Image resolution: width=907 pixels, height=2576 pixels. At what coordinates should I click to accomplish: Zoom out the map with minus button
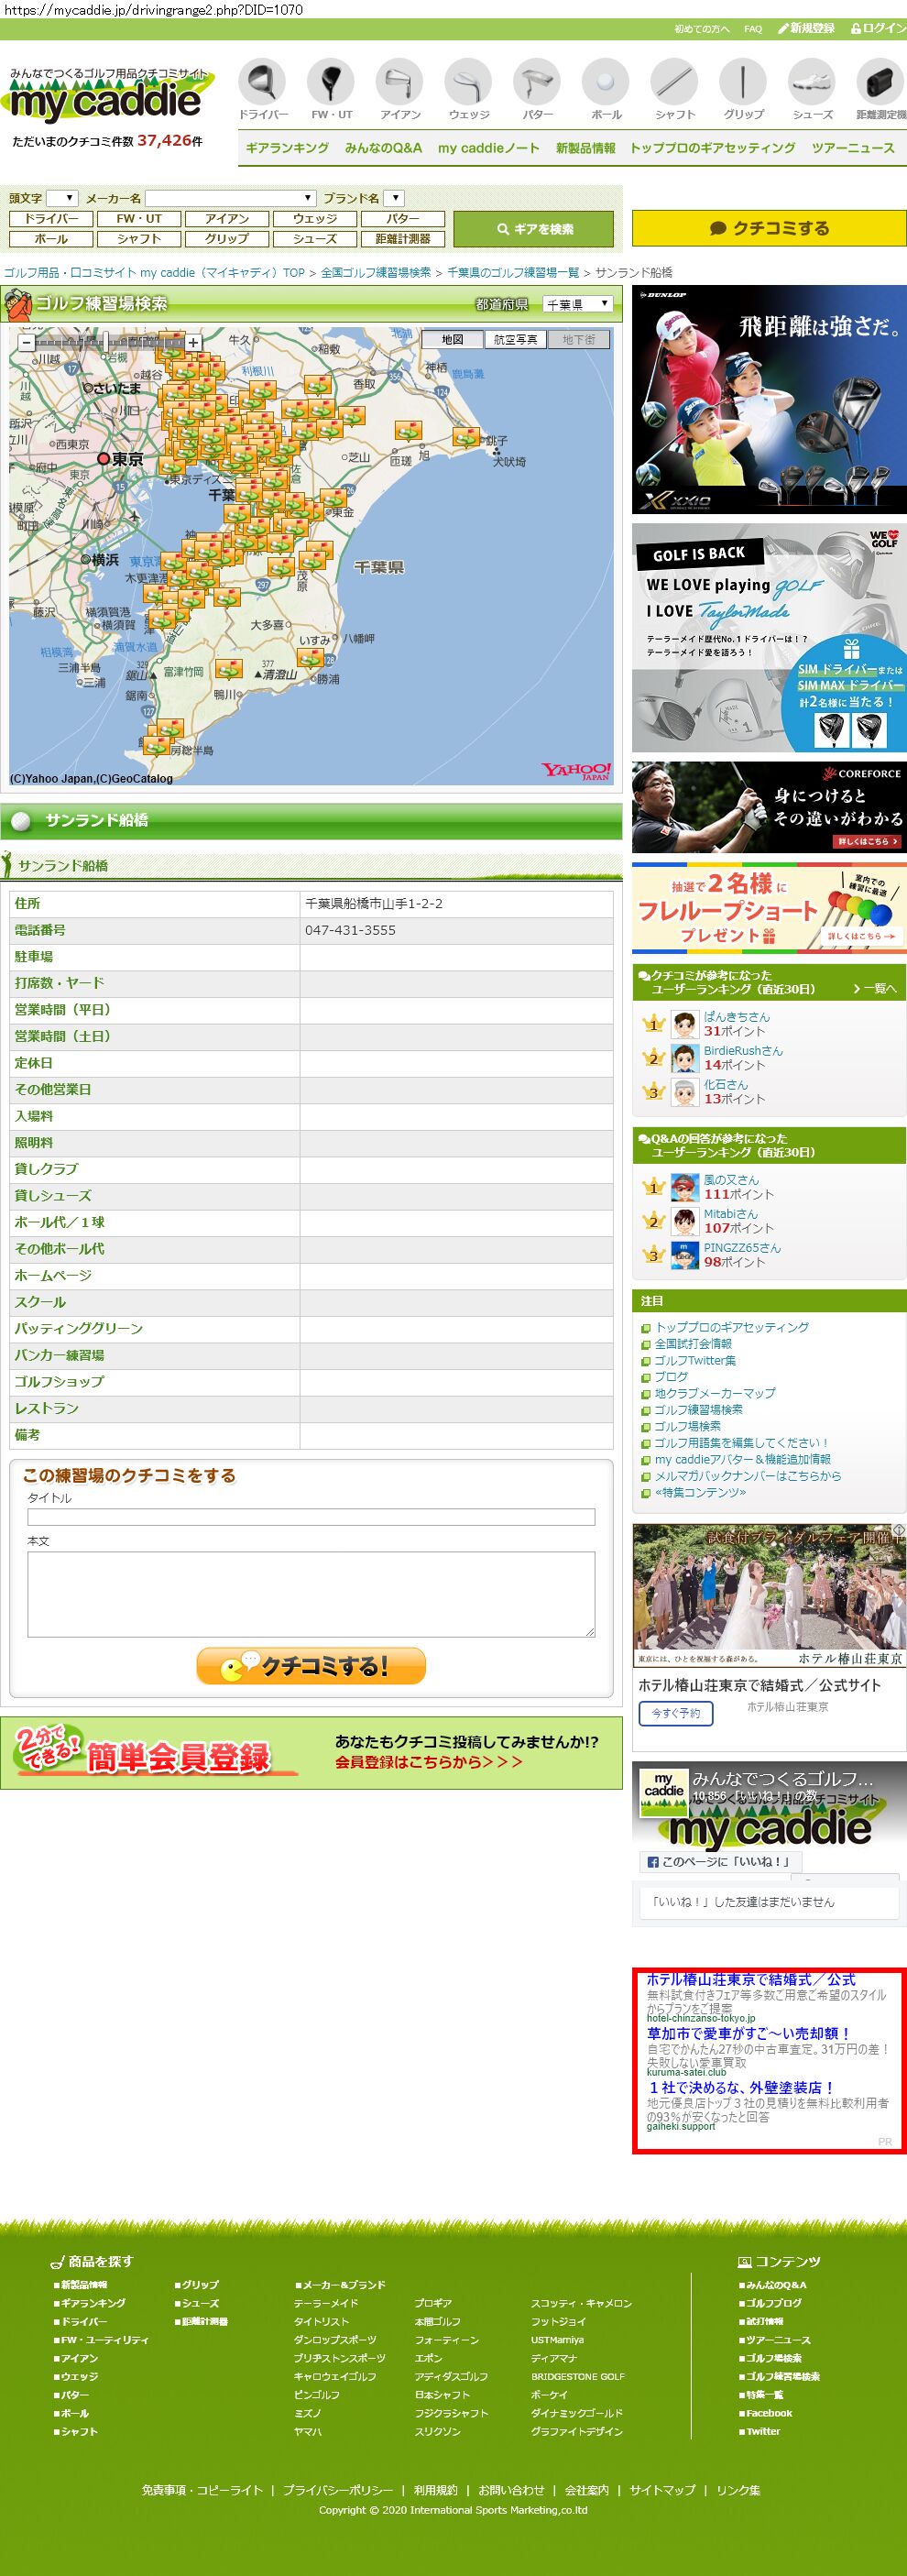pos(27,342)
